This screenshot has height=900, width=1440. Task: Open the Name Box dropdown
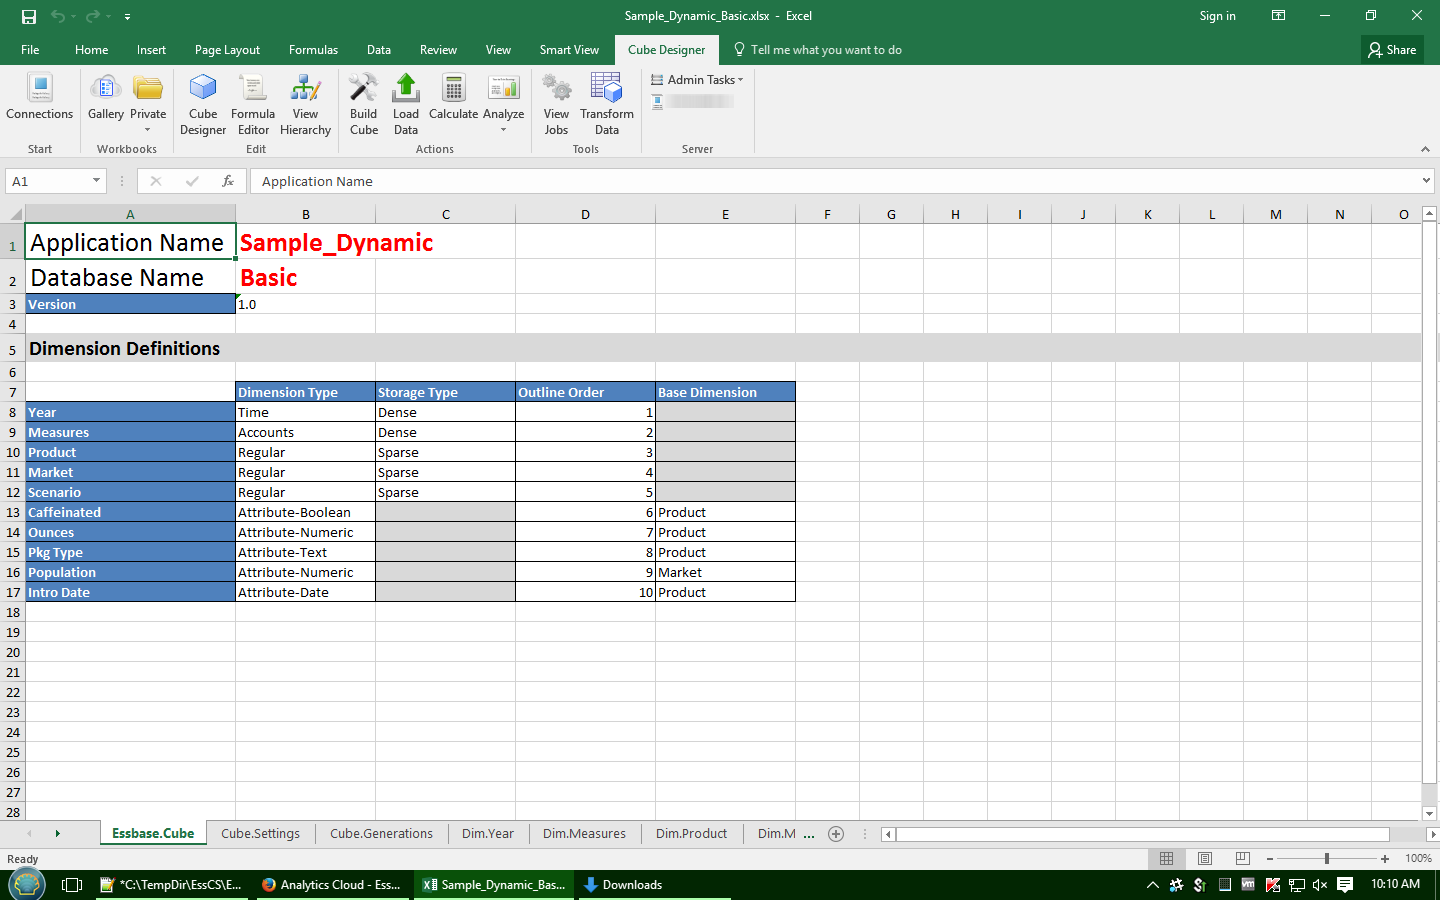(x=97, y=181)
